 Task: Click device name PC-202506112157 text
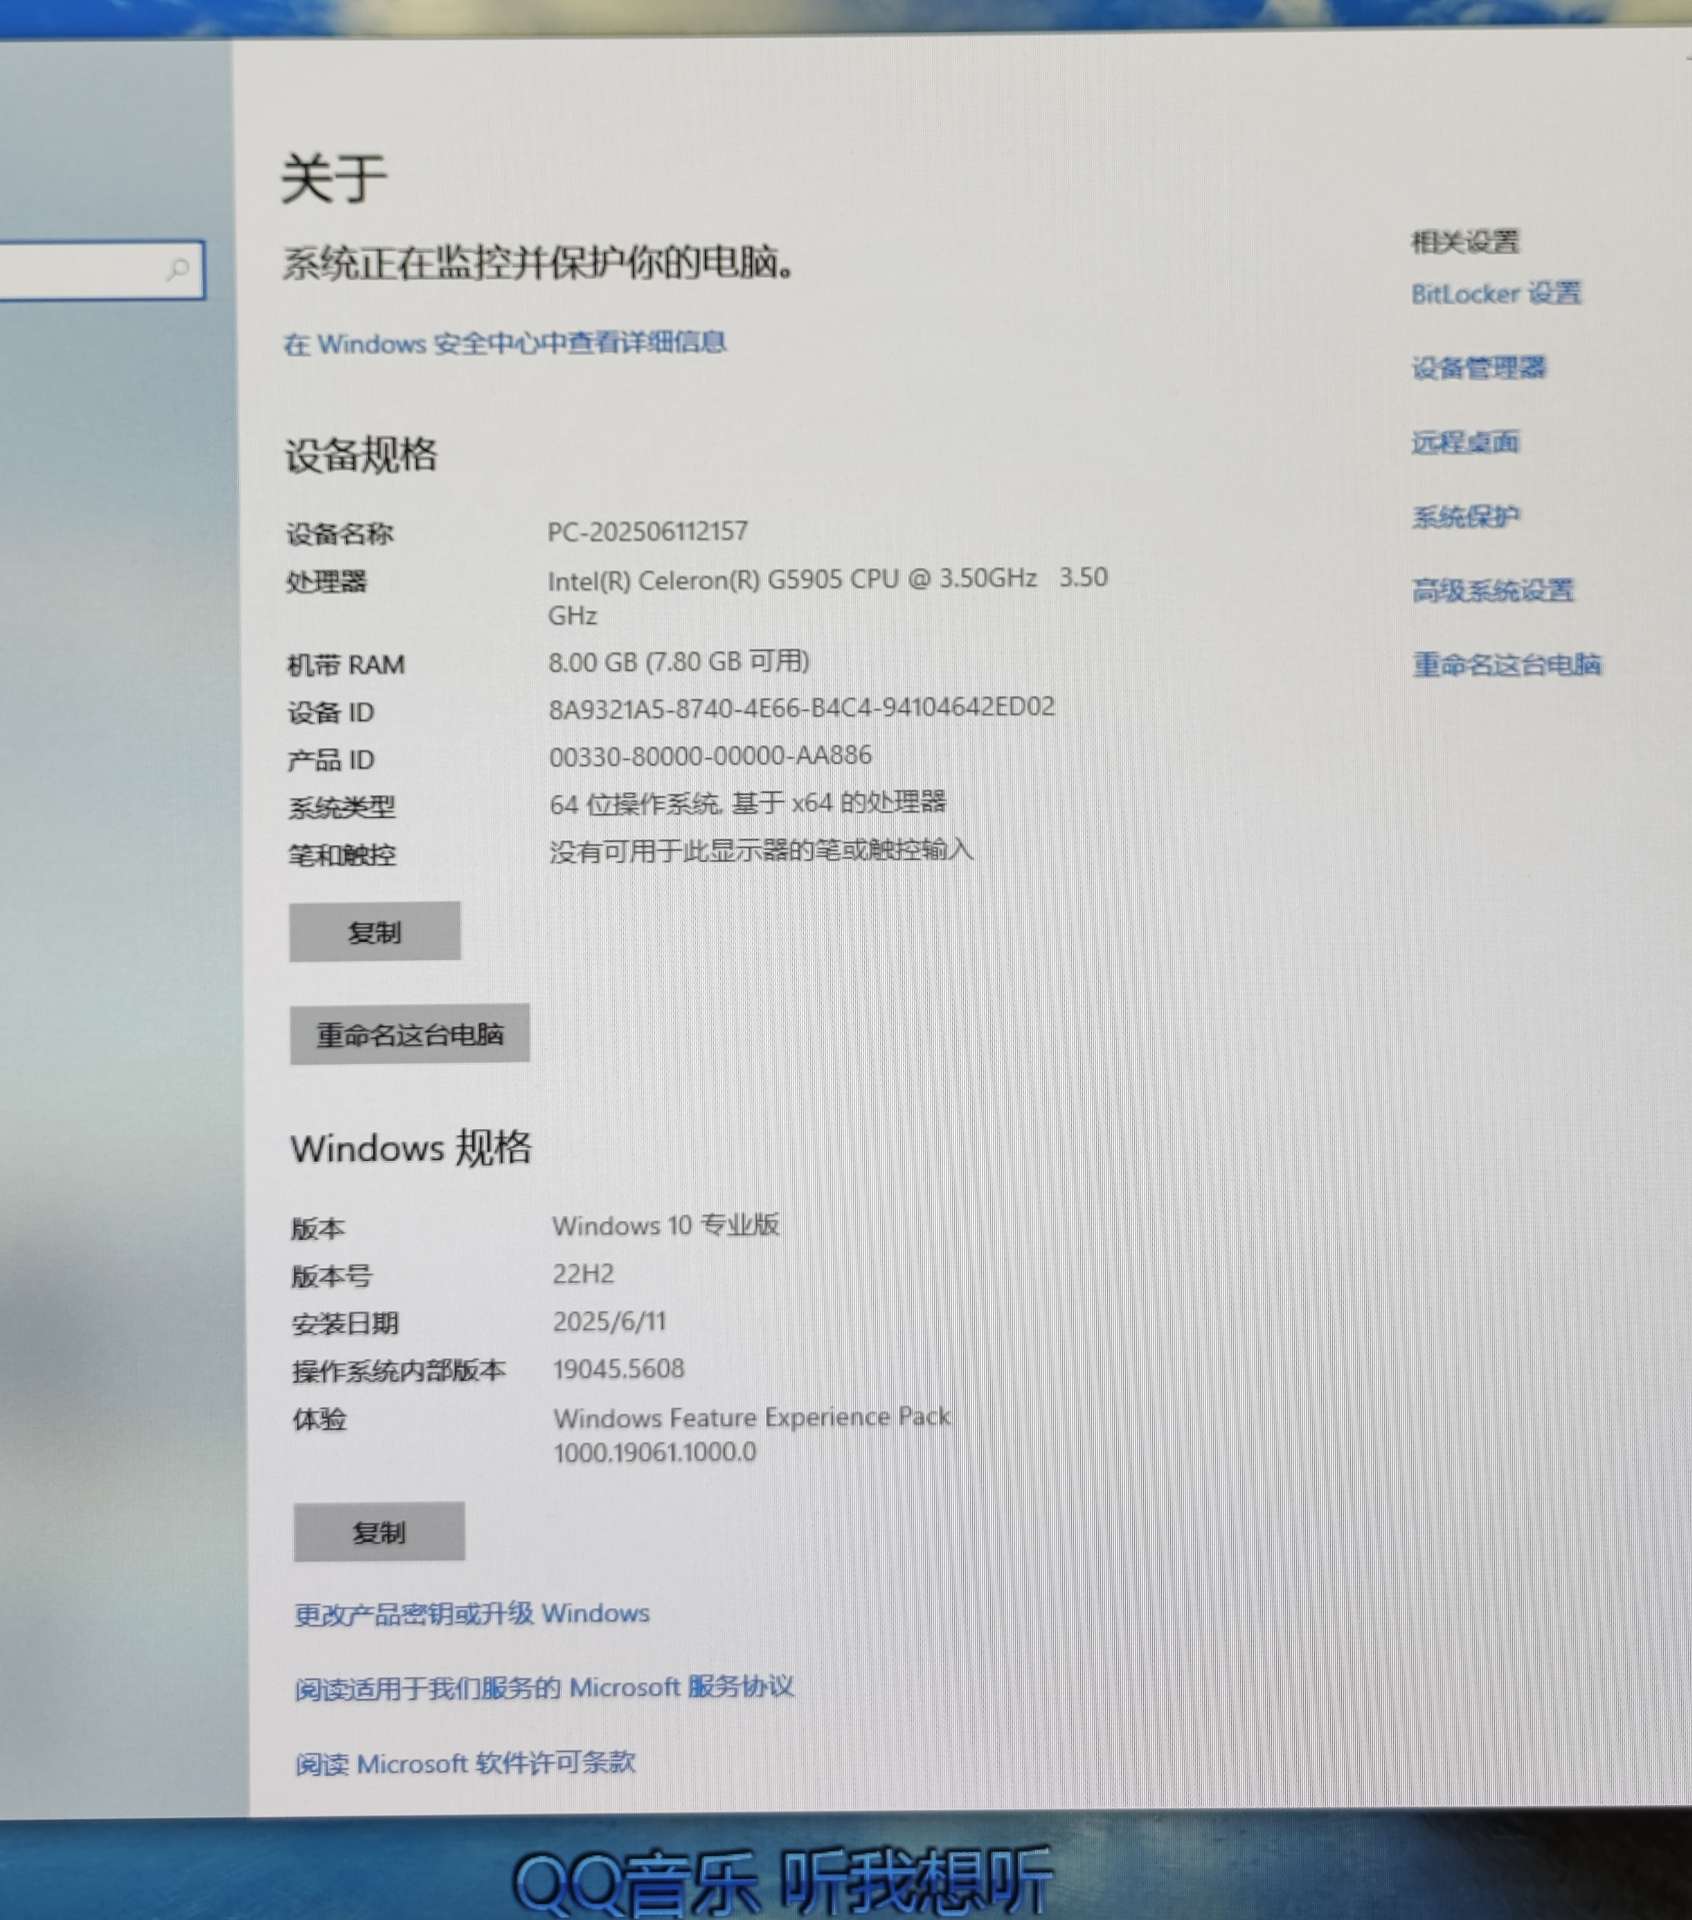(x=647, y=531)
